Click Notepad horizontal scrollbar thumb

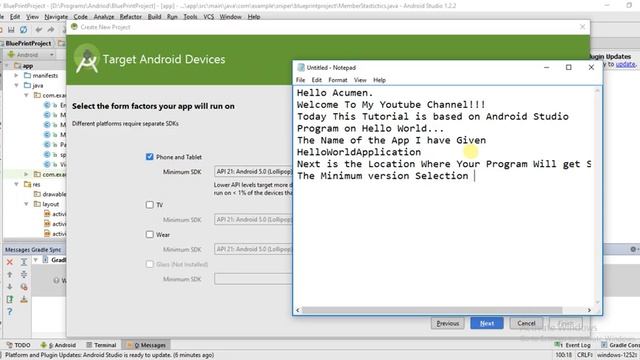[432, 310]
